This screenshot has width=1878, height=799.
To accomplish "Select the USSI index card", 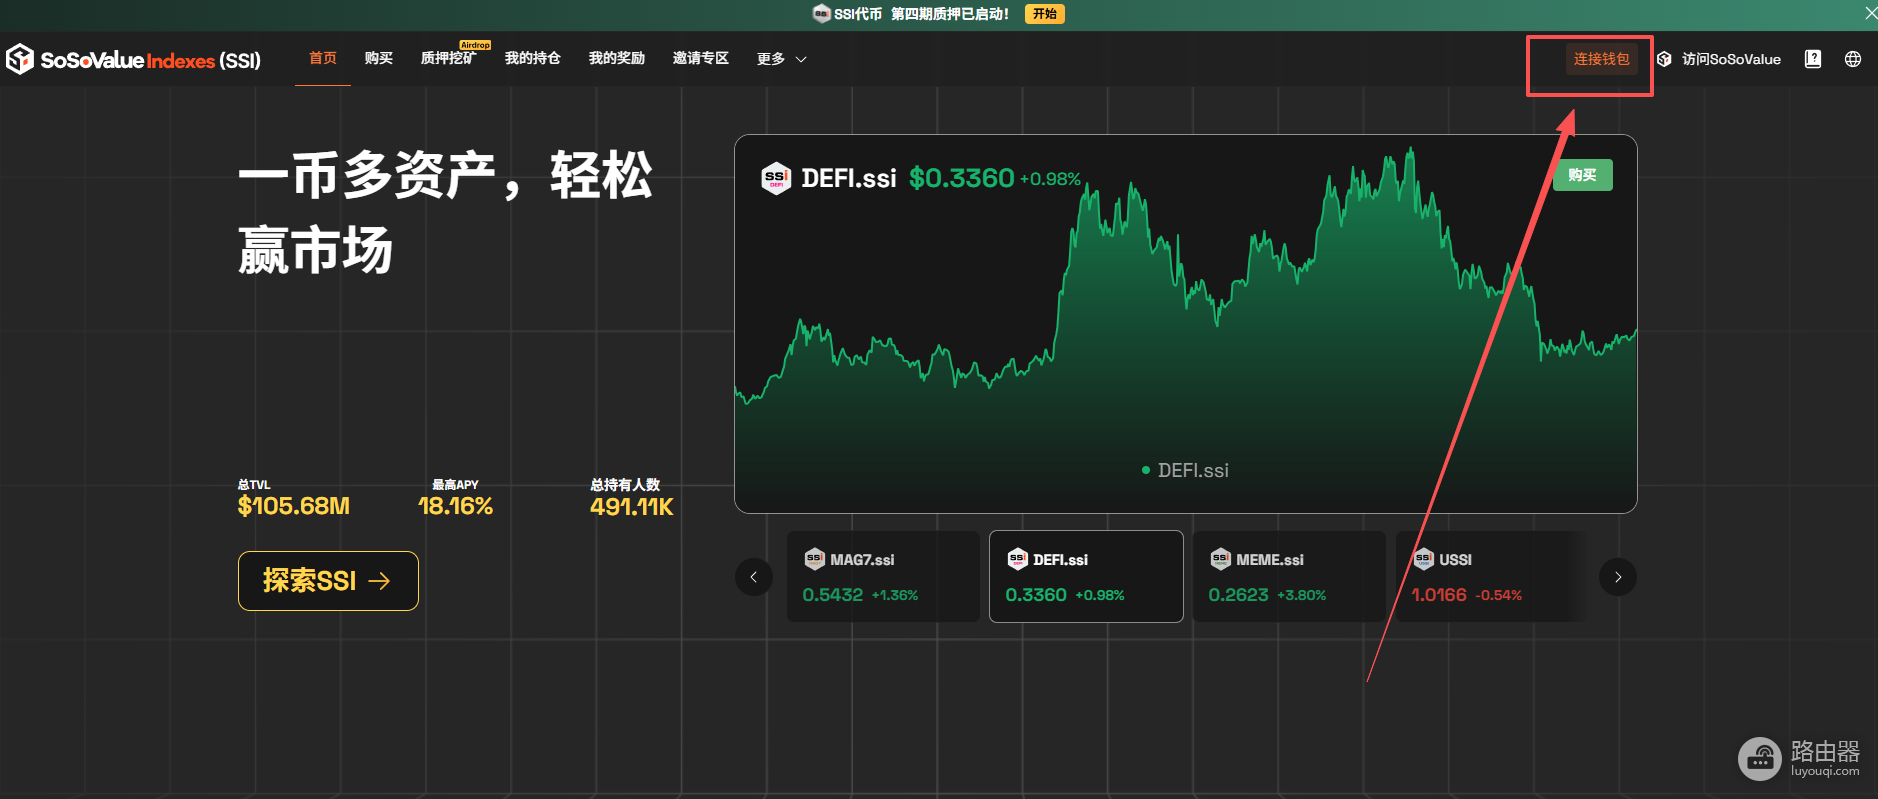I will coord(1490,576).
